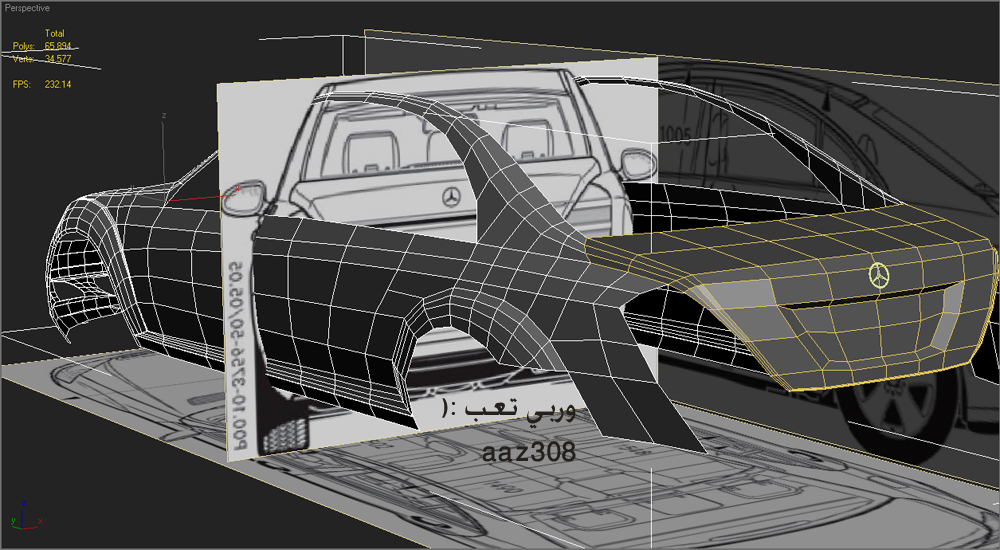Click the Total statistics heading
Viewport: 1000px width, 550px height.
pyautogui.click(x=55, y=33)
